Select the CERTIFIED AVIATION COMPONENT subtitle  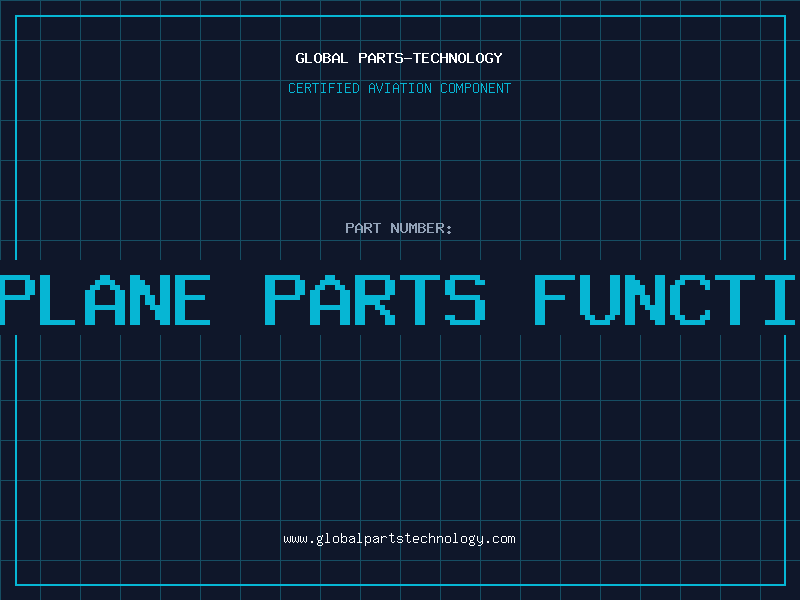click(399, 88)
